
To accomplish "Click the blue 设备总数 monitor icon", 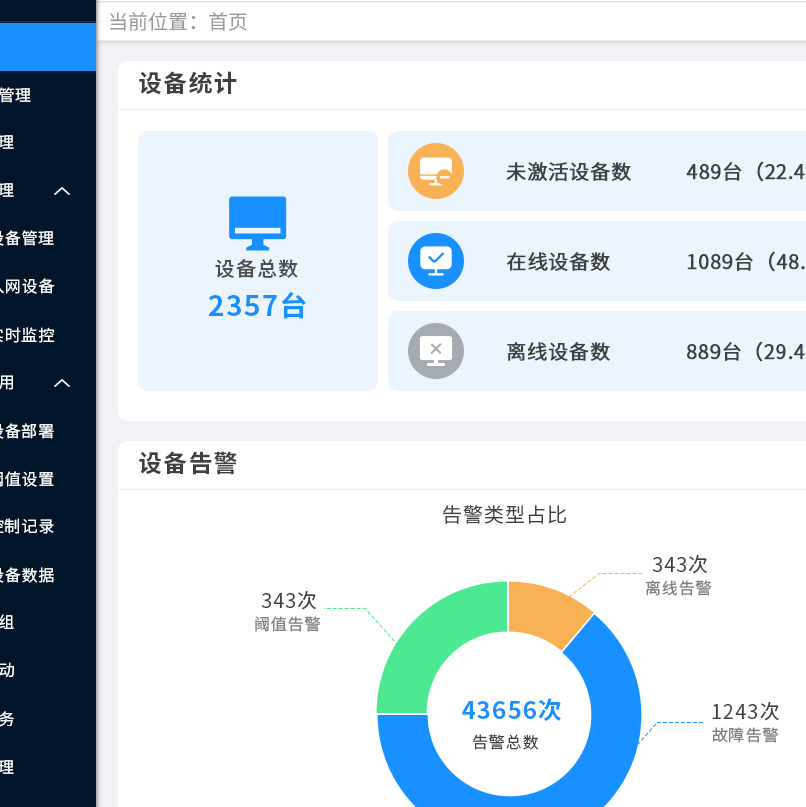I will (x=257, y=222).
